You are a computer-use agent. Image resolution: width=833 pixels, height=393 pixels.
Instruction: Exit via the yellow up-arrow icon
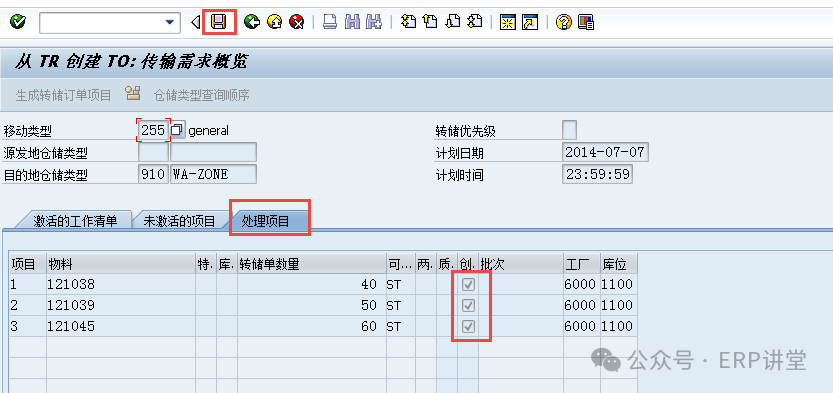point(274,22)
